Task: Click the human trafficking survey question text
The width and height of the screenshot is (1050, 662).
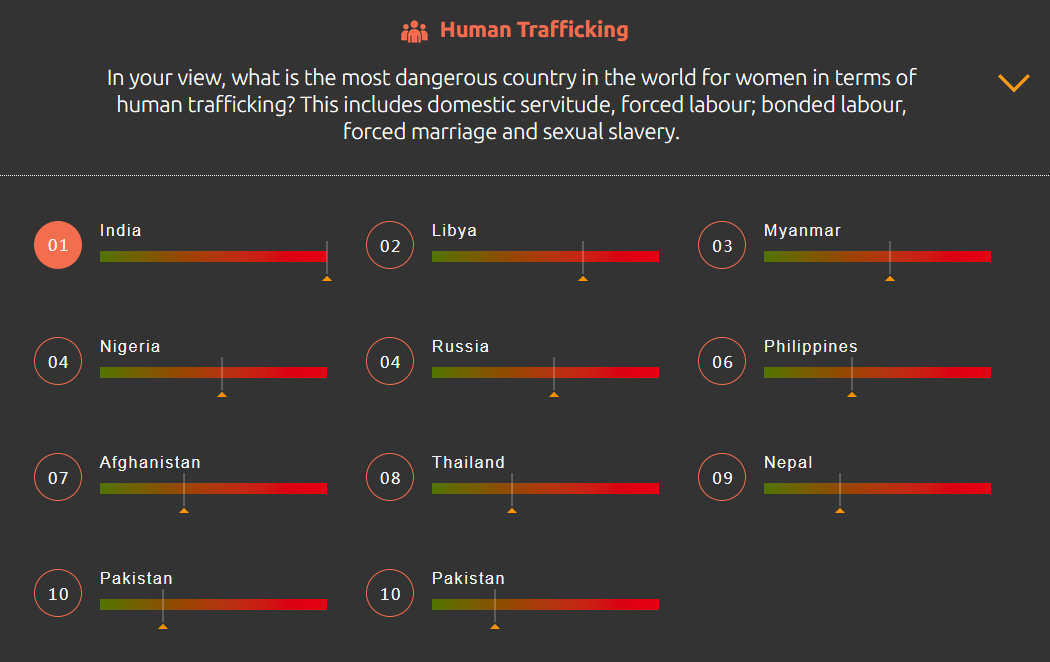Action: 511,104
